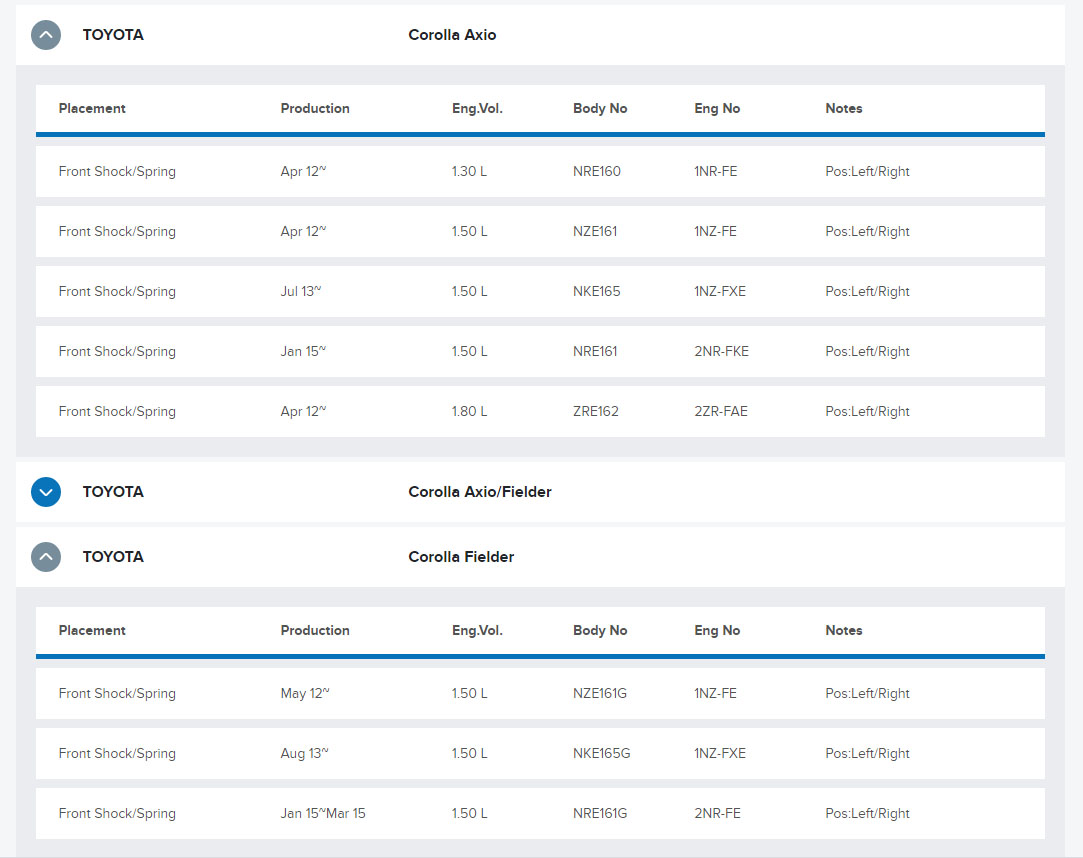Select body number NRE160
This screenshot has width=1083, height=858.
[x=597, y=171]
